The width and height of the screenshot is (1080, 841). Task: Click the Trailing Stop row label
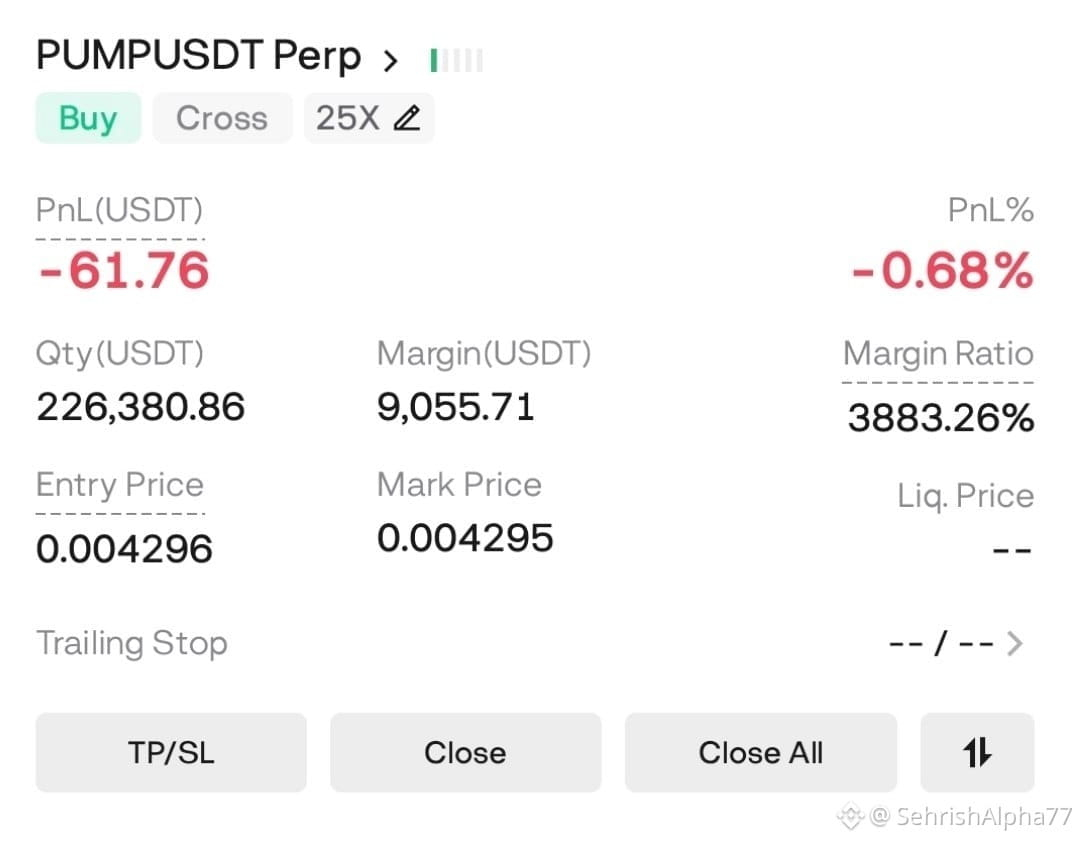click(132, 644)
